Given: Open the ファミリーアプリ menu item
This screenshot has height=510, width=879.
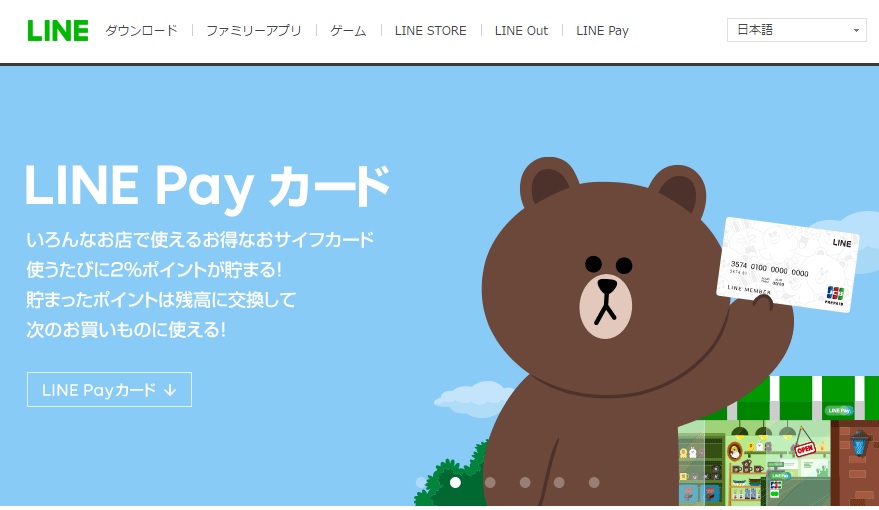Looking at the screenshot, I should [x=254, y=31].
